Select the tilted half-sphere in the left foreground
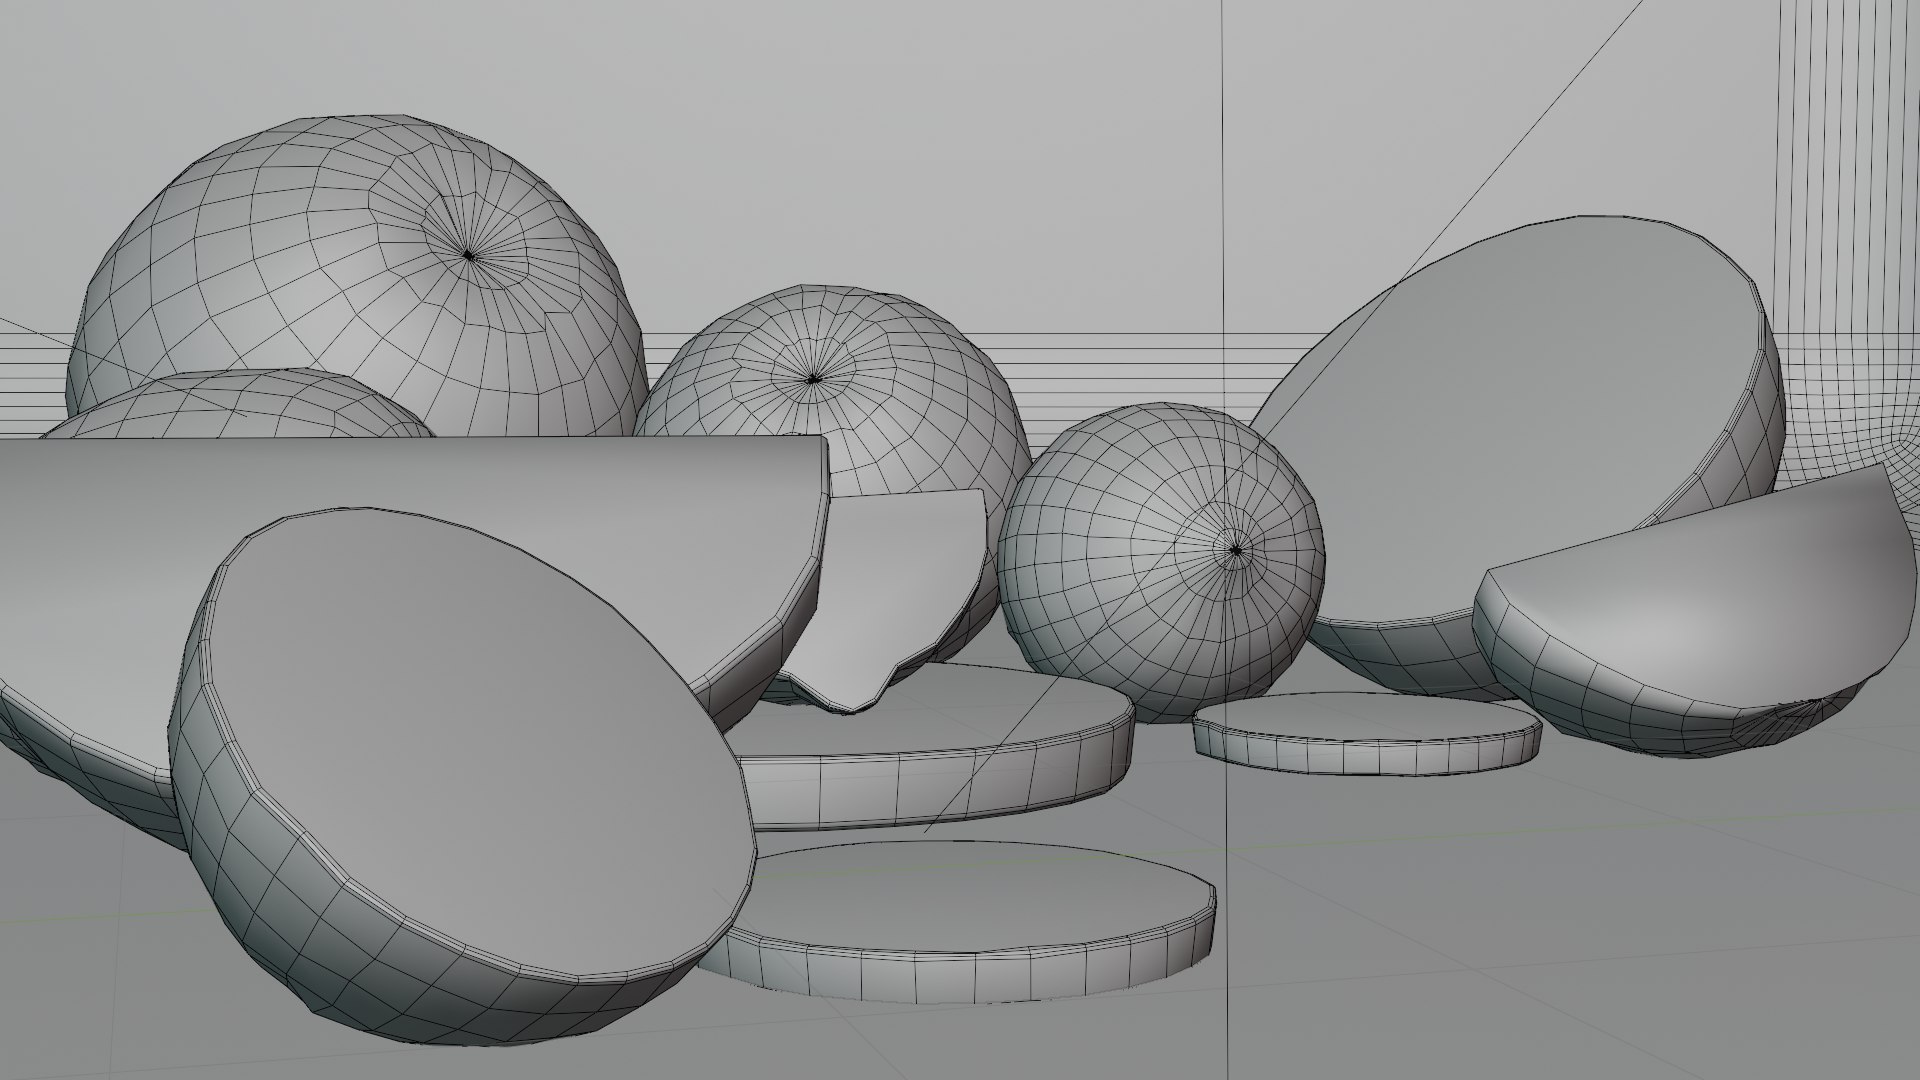Viewport: 1920px width, 1080px height. (x=462, y=779)
